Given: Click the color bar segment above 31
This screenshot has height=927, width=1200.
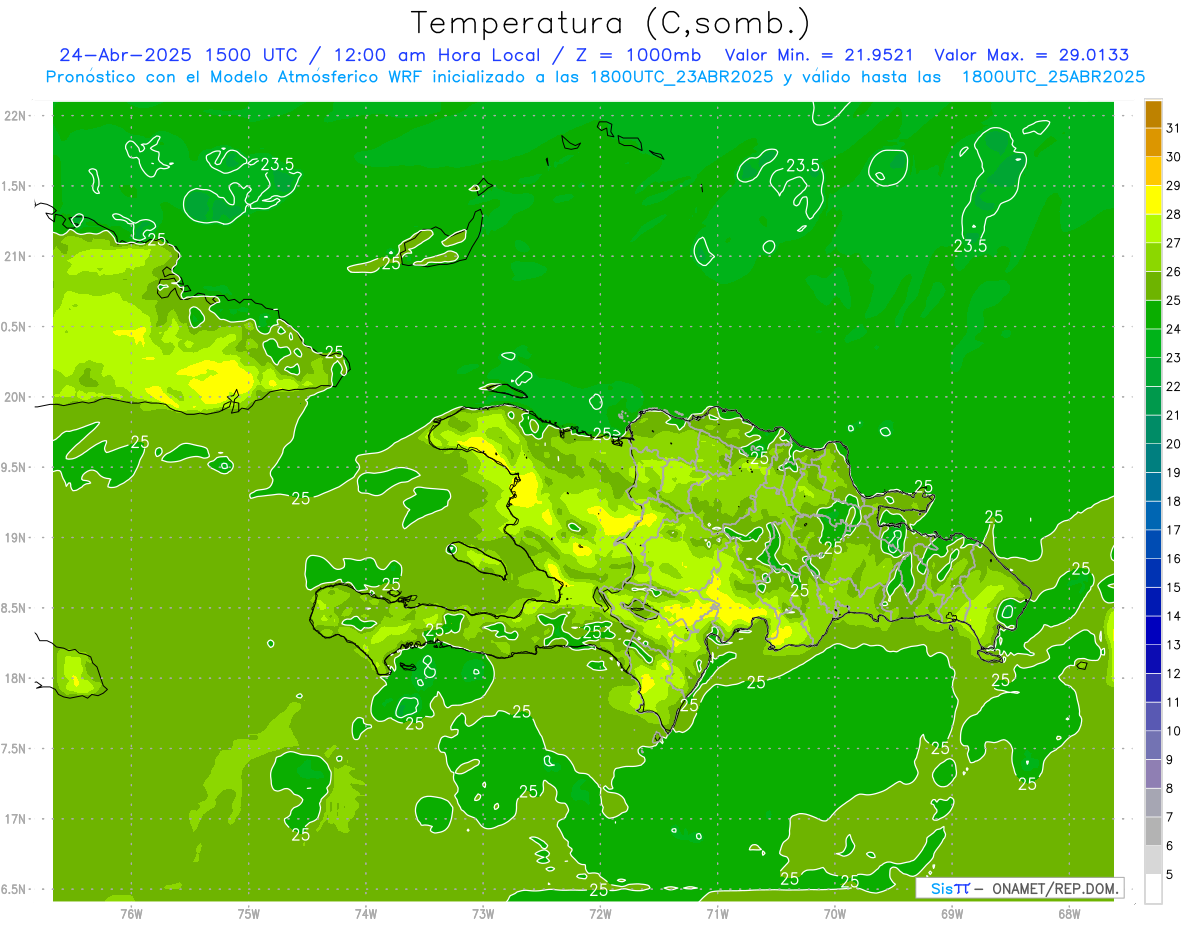Looking at the screenshot, I should 1153,113.
